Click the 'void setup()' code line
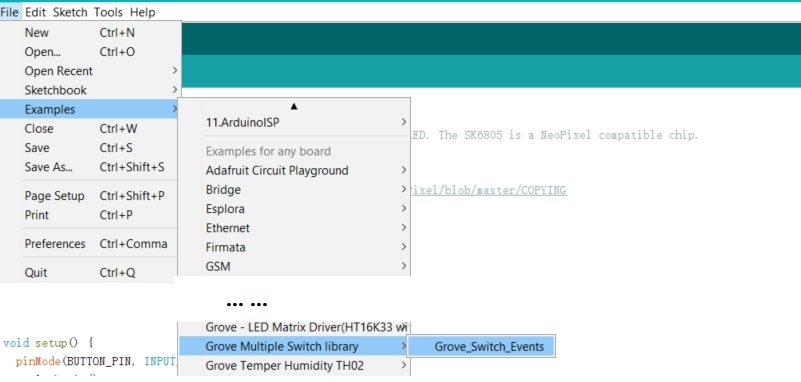This screenshot has height=382, width=801. click(x=48, y=343)
